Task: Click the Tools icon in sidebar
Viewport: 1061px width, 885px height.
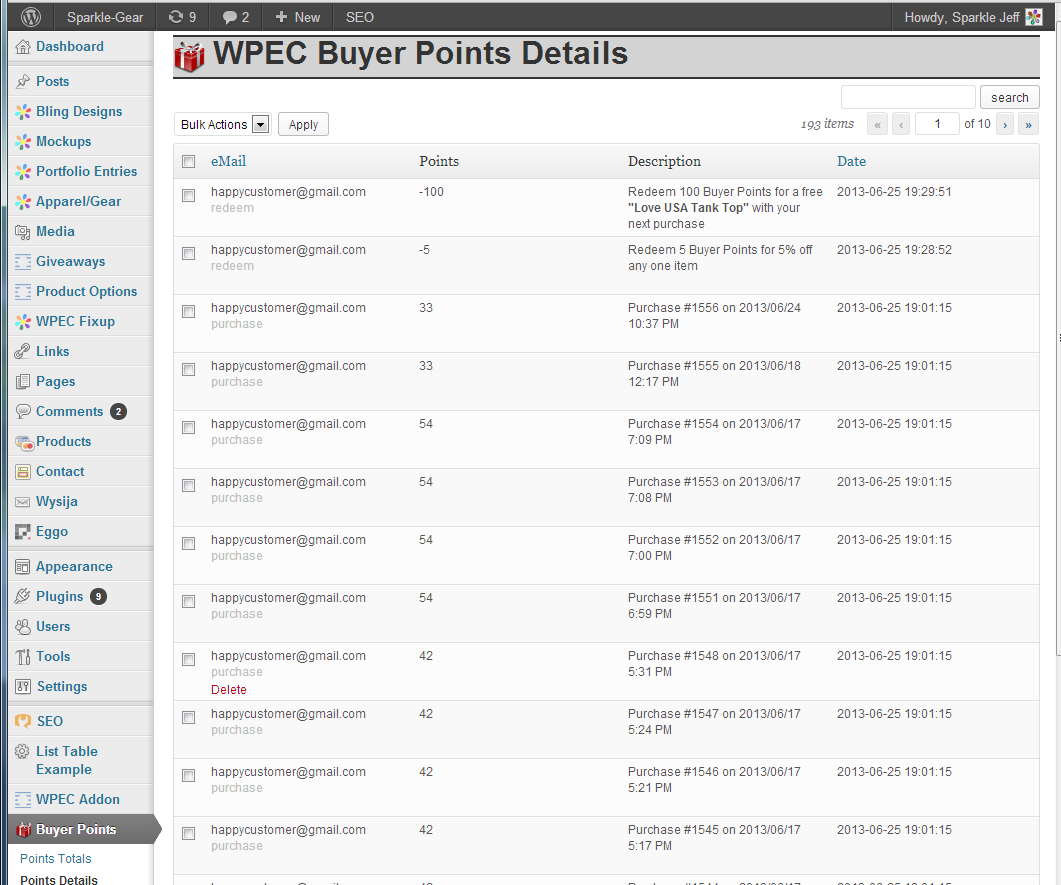Action: [23, 657]
